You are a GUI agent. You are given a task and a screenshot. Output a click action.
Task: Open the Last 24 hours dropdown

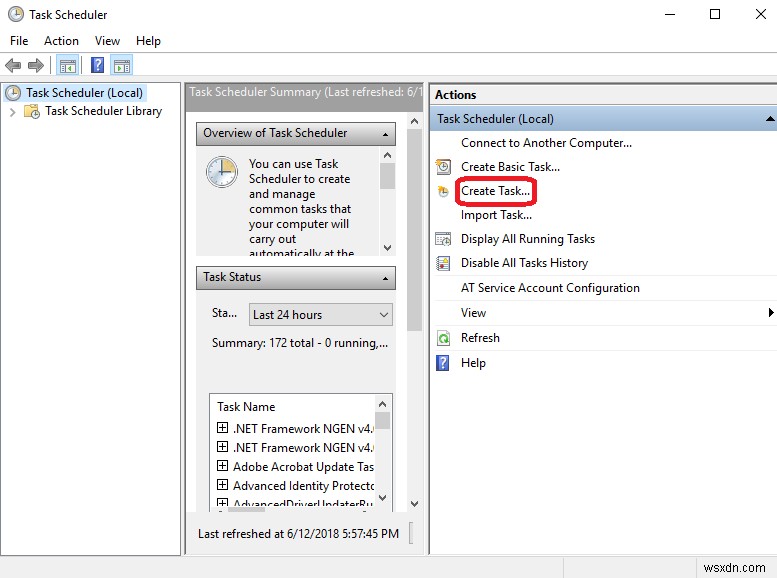320,315
